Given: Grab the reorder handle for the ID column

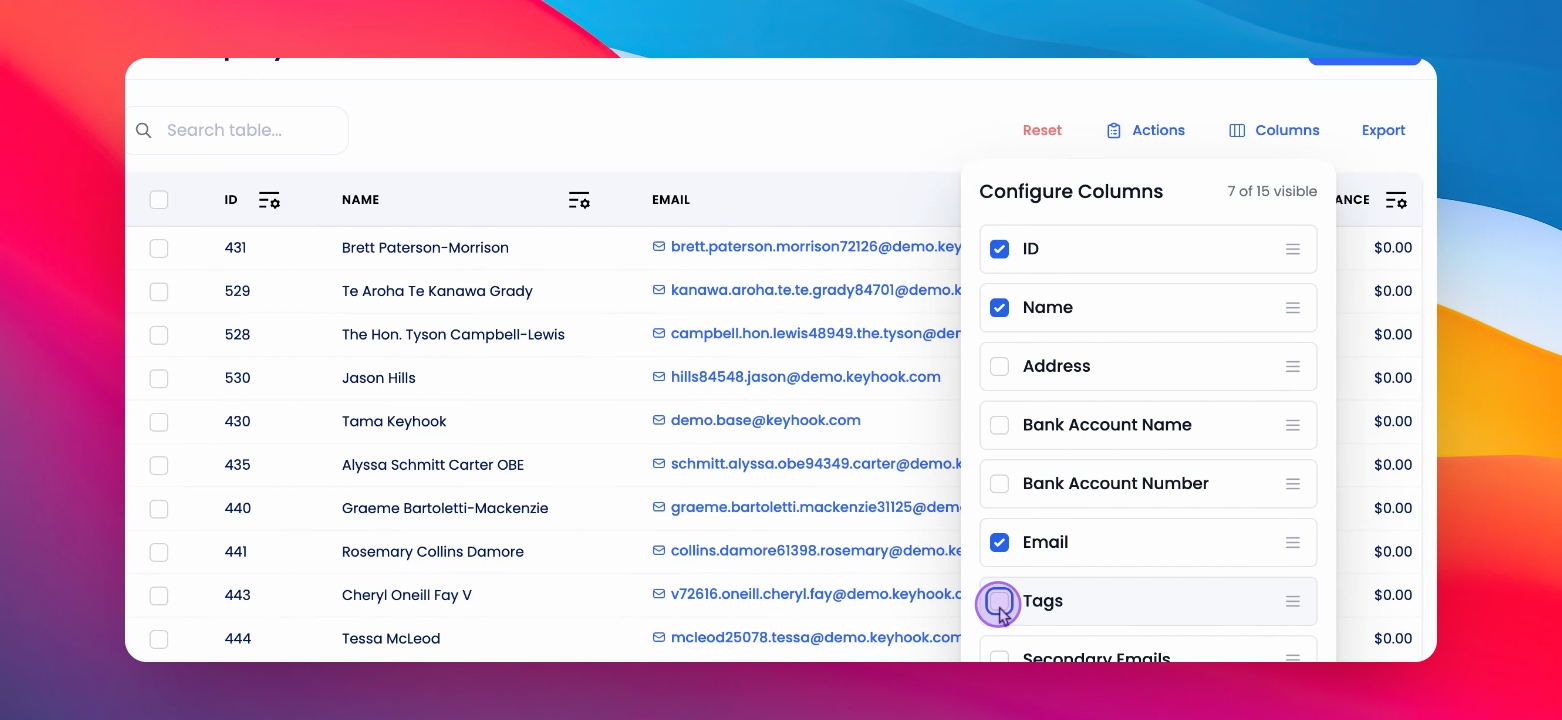Looking at the screenshot, I should point(1293,249).
